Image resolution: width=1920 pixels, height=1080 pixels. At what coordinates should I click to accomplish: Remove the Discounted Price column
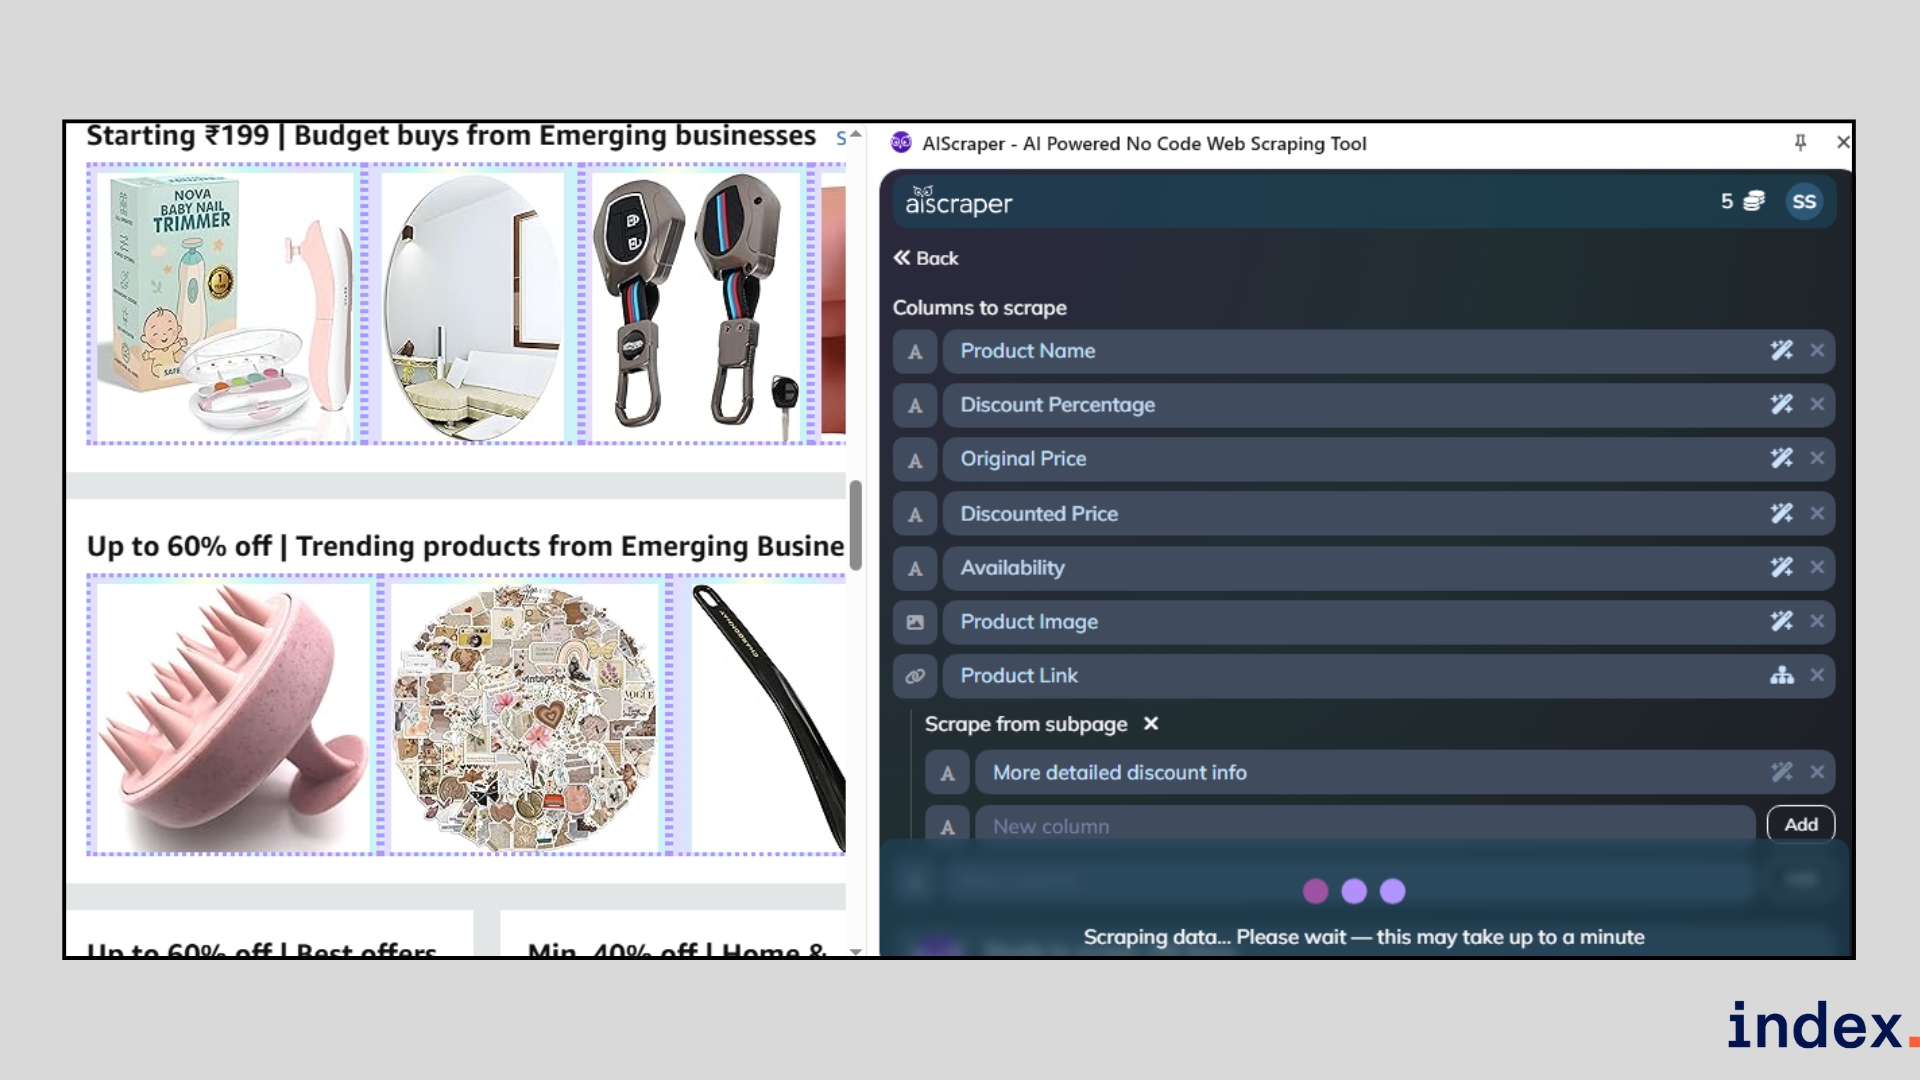click(x=1817, y=513)
